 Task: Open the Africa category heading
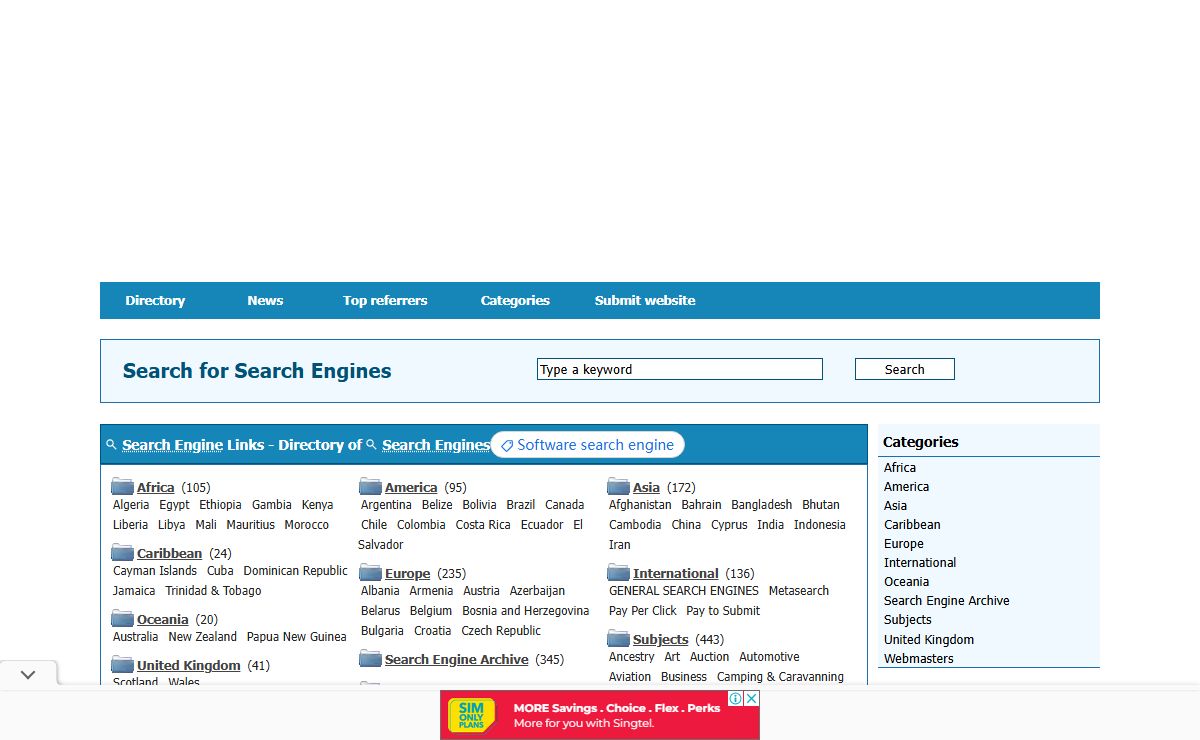(x=156, y=487)
